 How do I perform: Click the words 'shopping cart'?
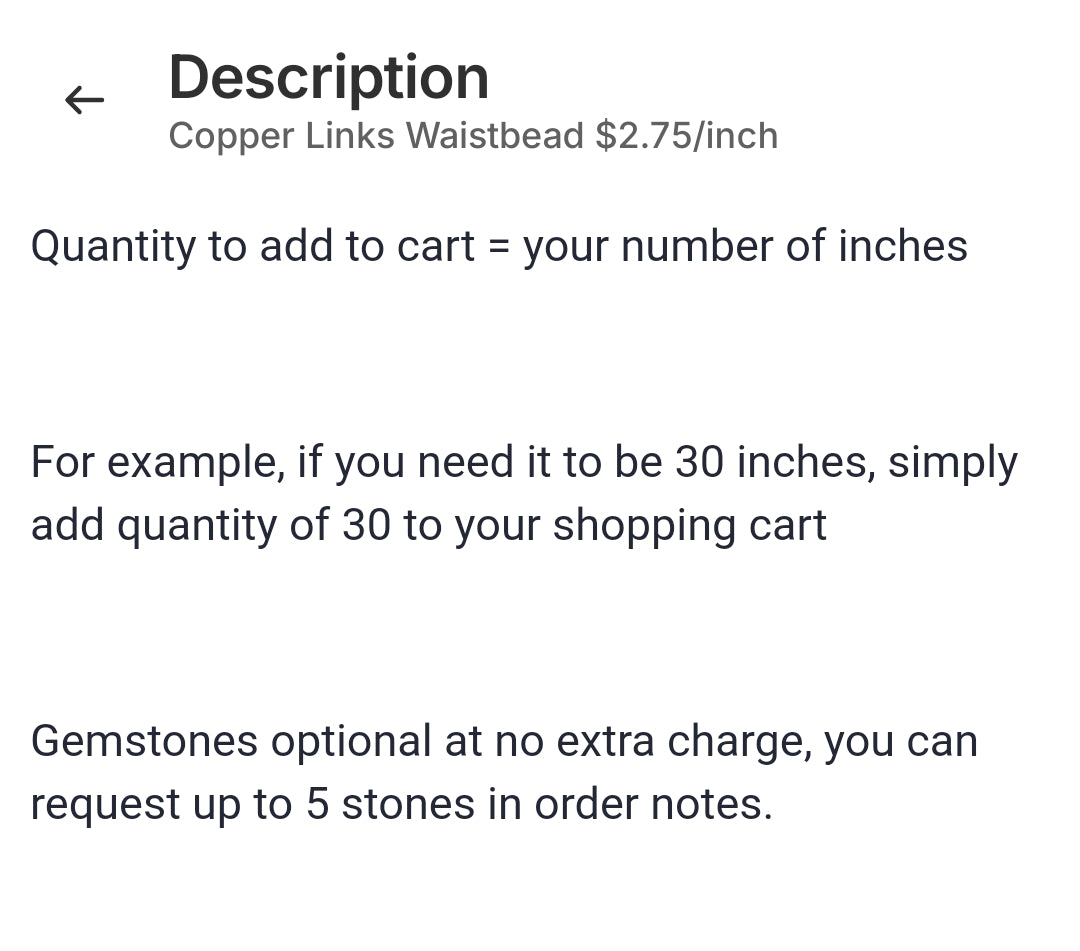tap(689, 525)
